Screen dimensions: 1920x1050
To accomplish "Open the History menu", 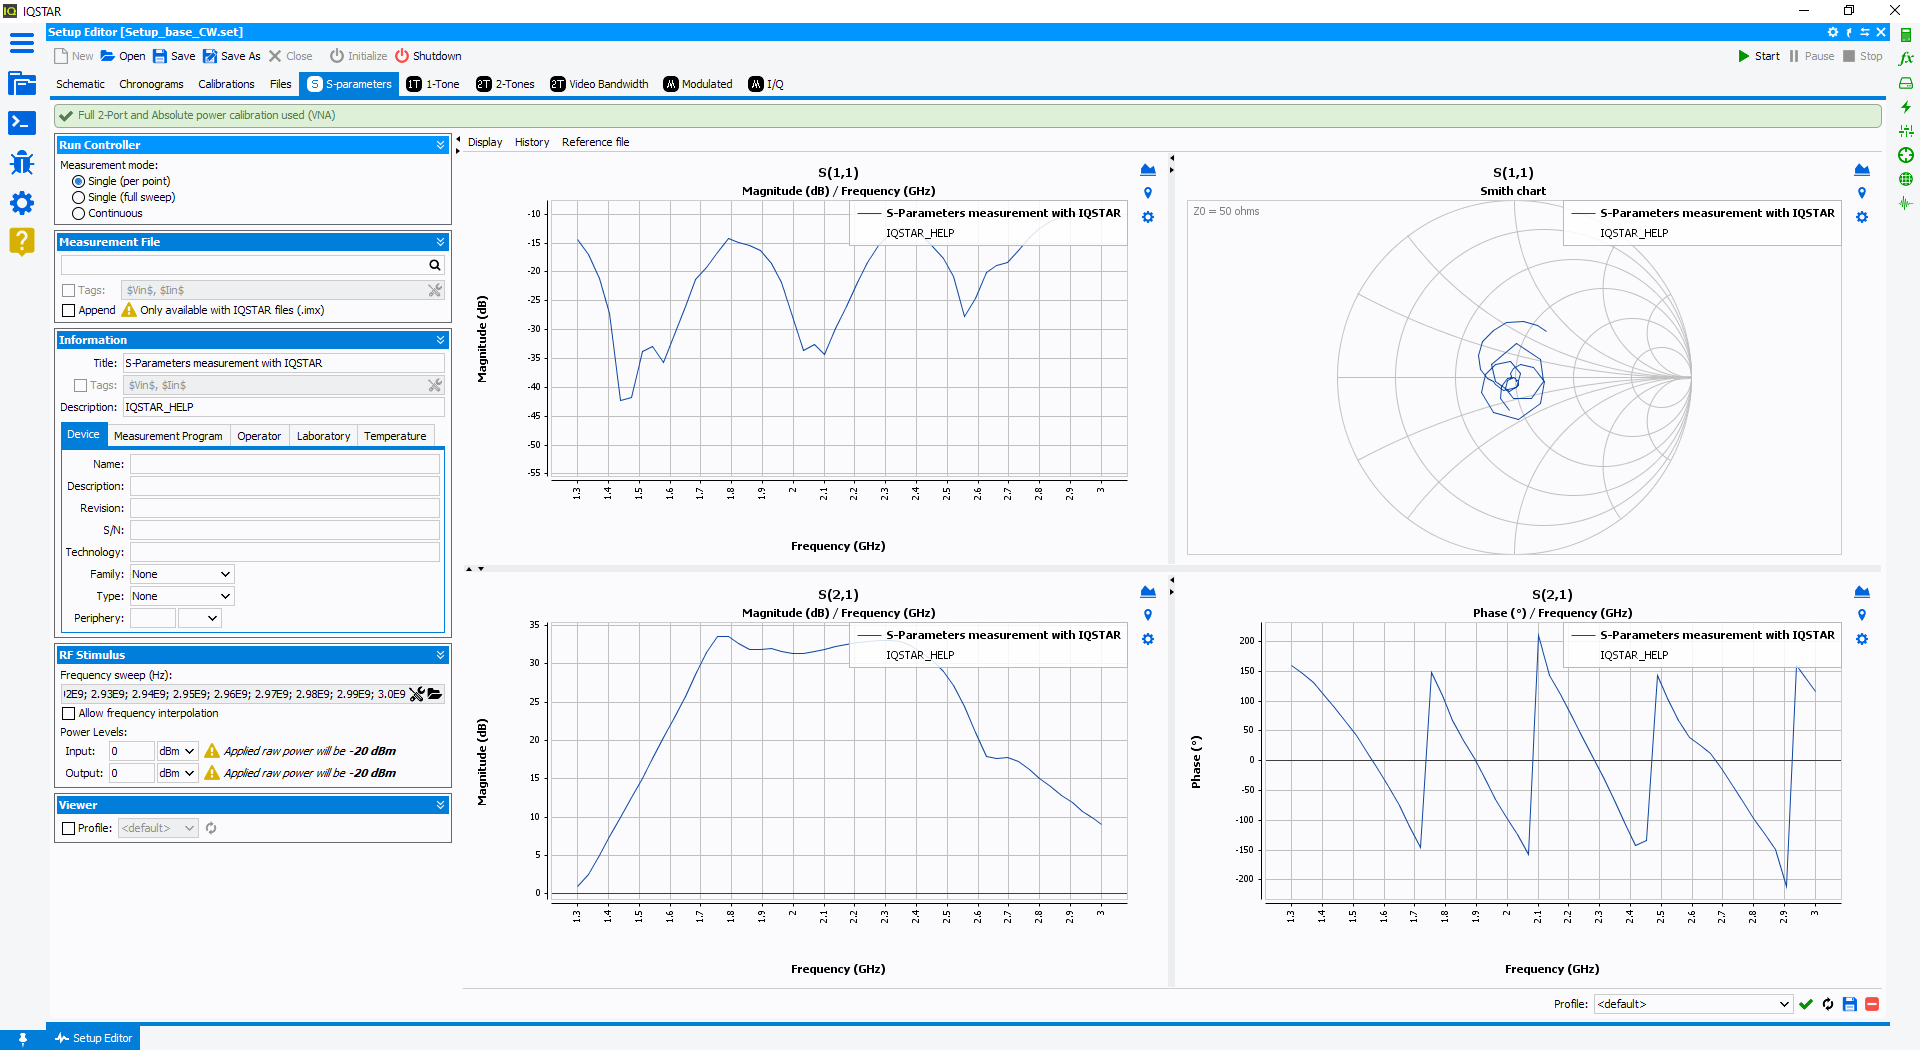I will 532,143.
